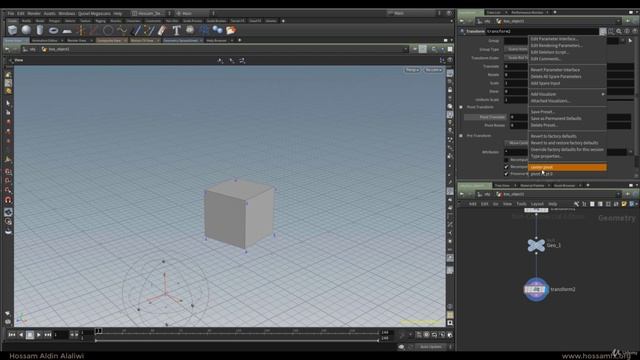This screenshot has width=640, height=360.
Task: Choose Revert to factory defaults entry
Action: (553, 136)
